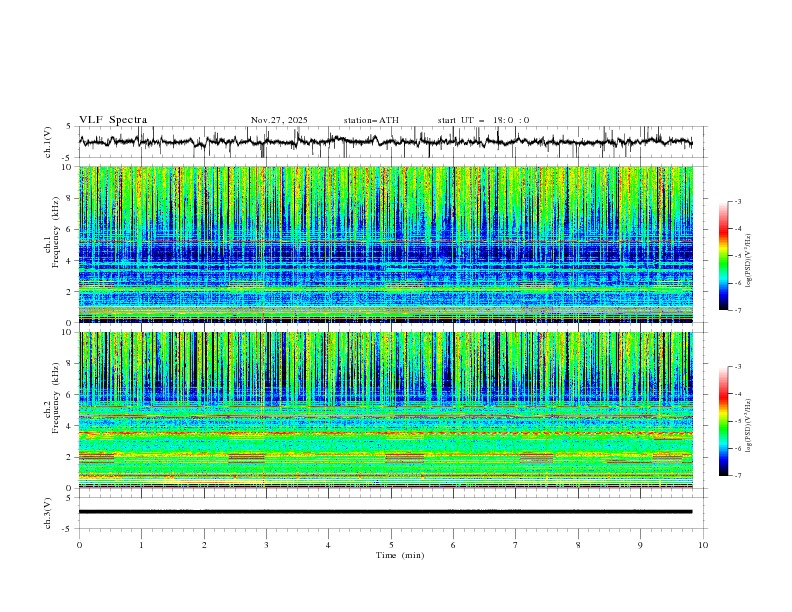Click the '-7' value on ch.2 colorbar
This screenshot has width=792, height=612.
pos(737,476)
